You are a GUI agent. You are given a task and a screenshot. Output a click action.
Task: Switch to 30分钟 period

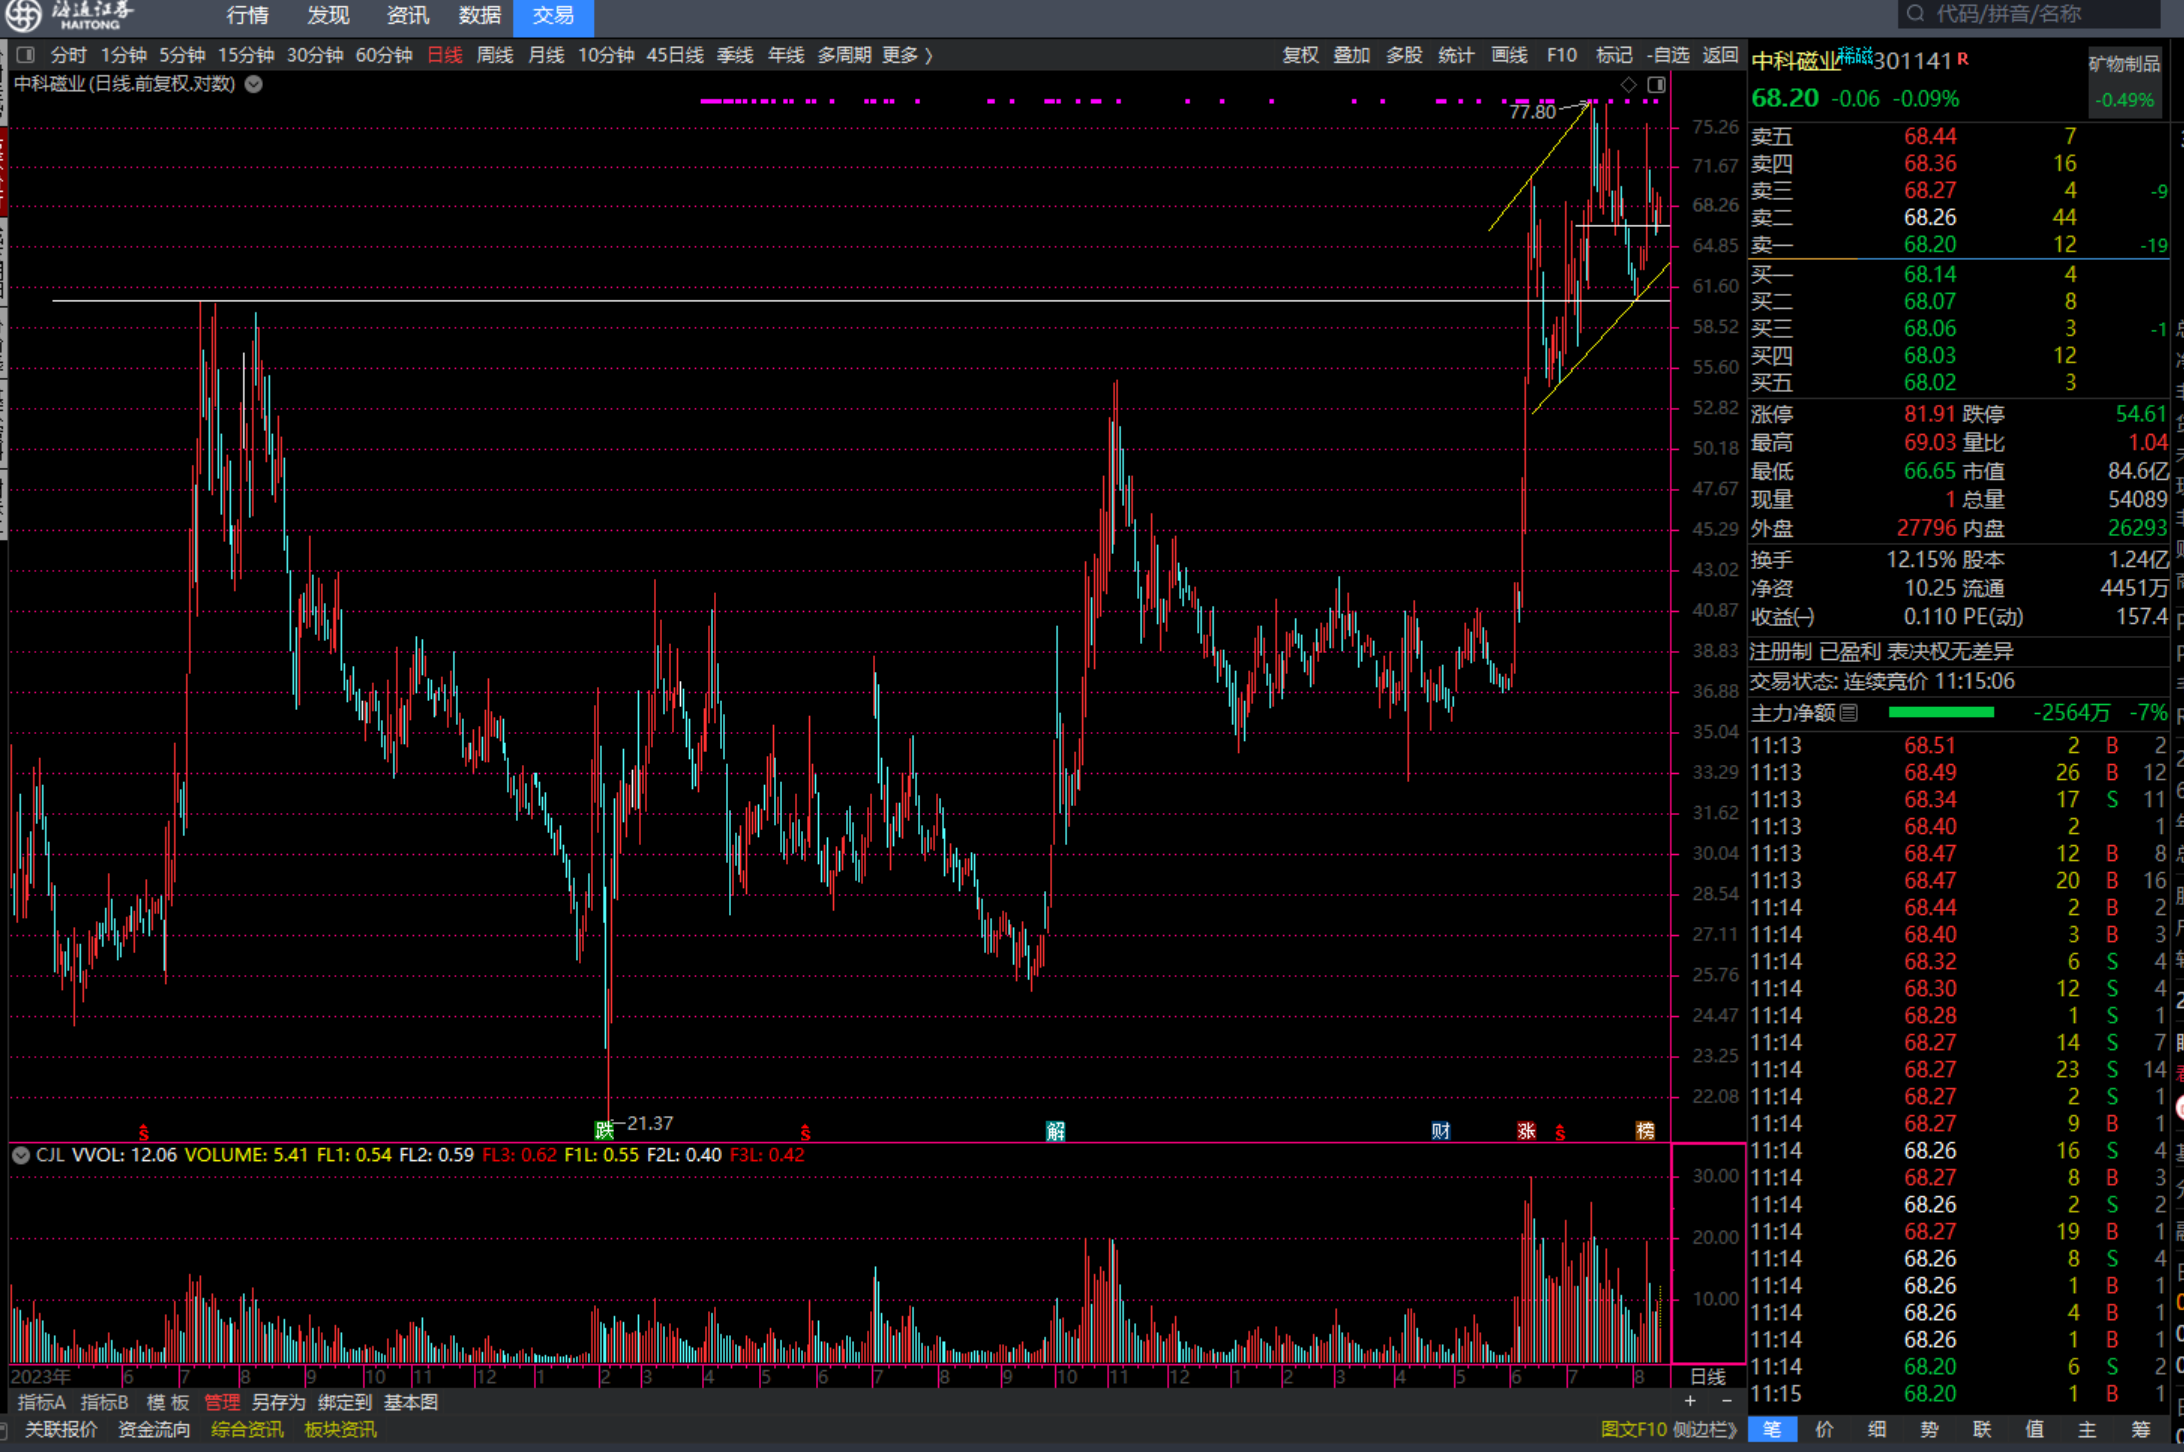pyautogui.click(x=315, y=55)
